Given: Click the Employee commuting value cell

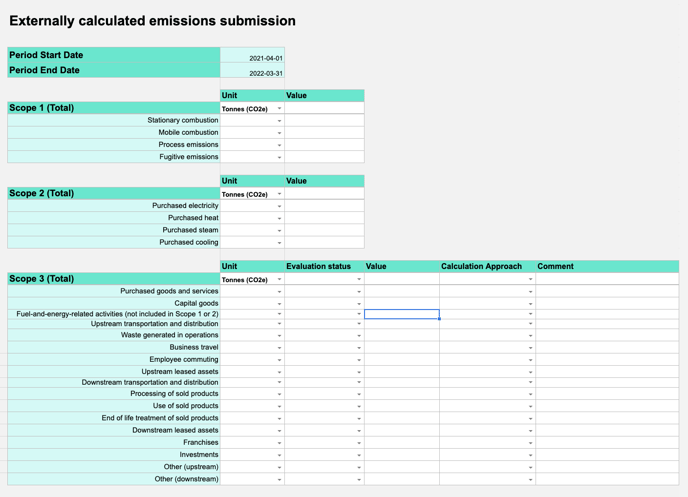Looking at the screenshot, I should 402,360.
